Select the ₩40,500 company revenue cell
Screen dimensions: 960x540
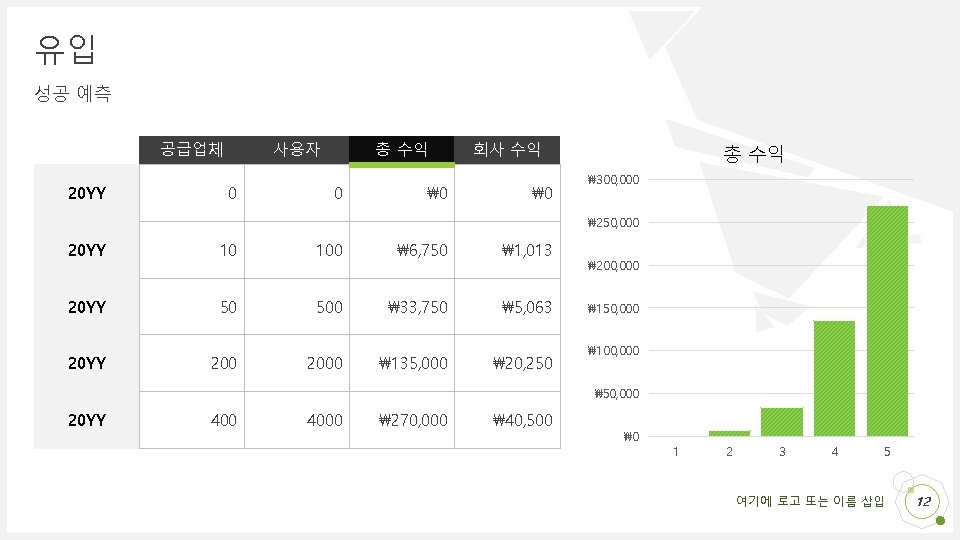507,420
